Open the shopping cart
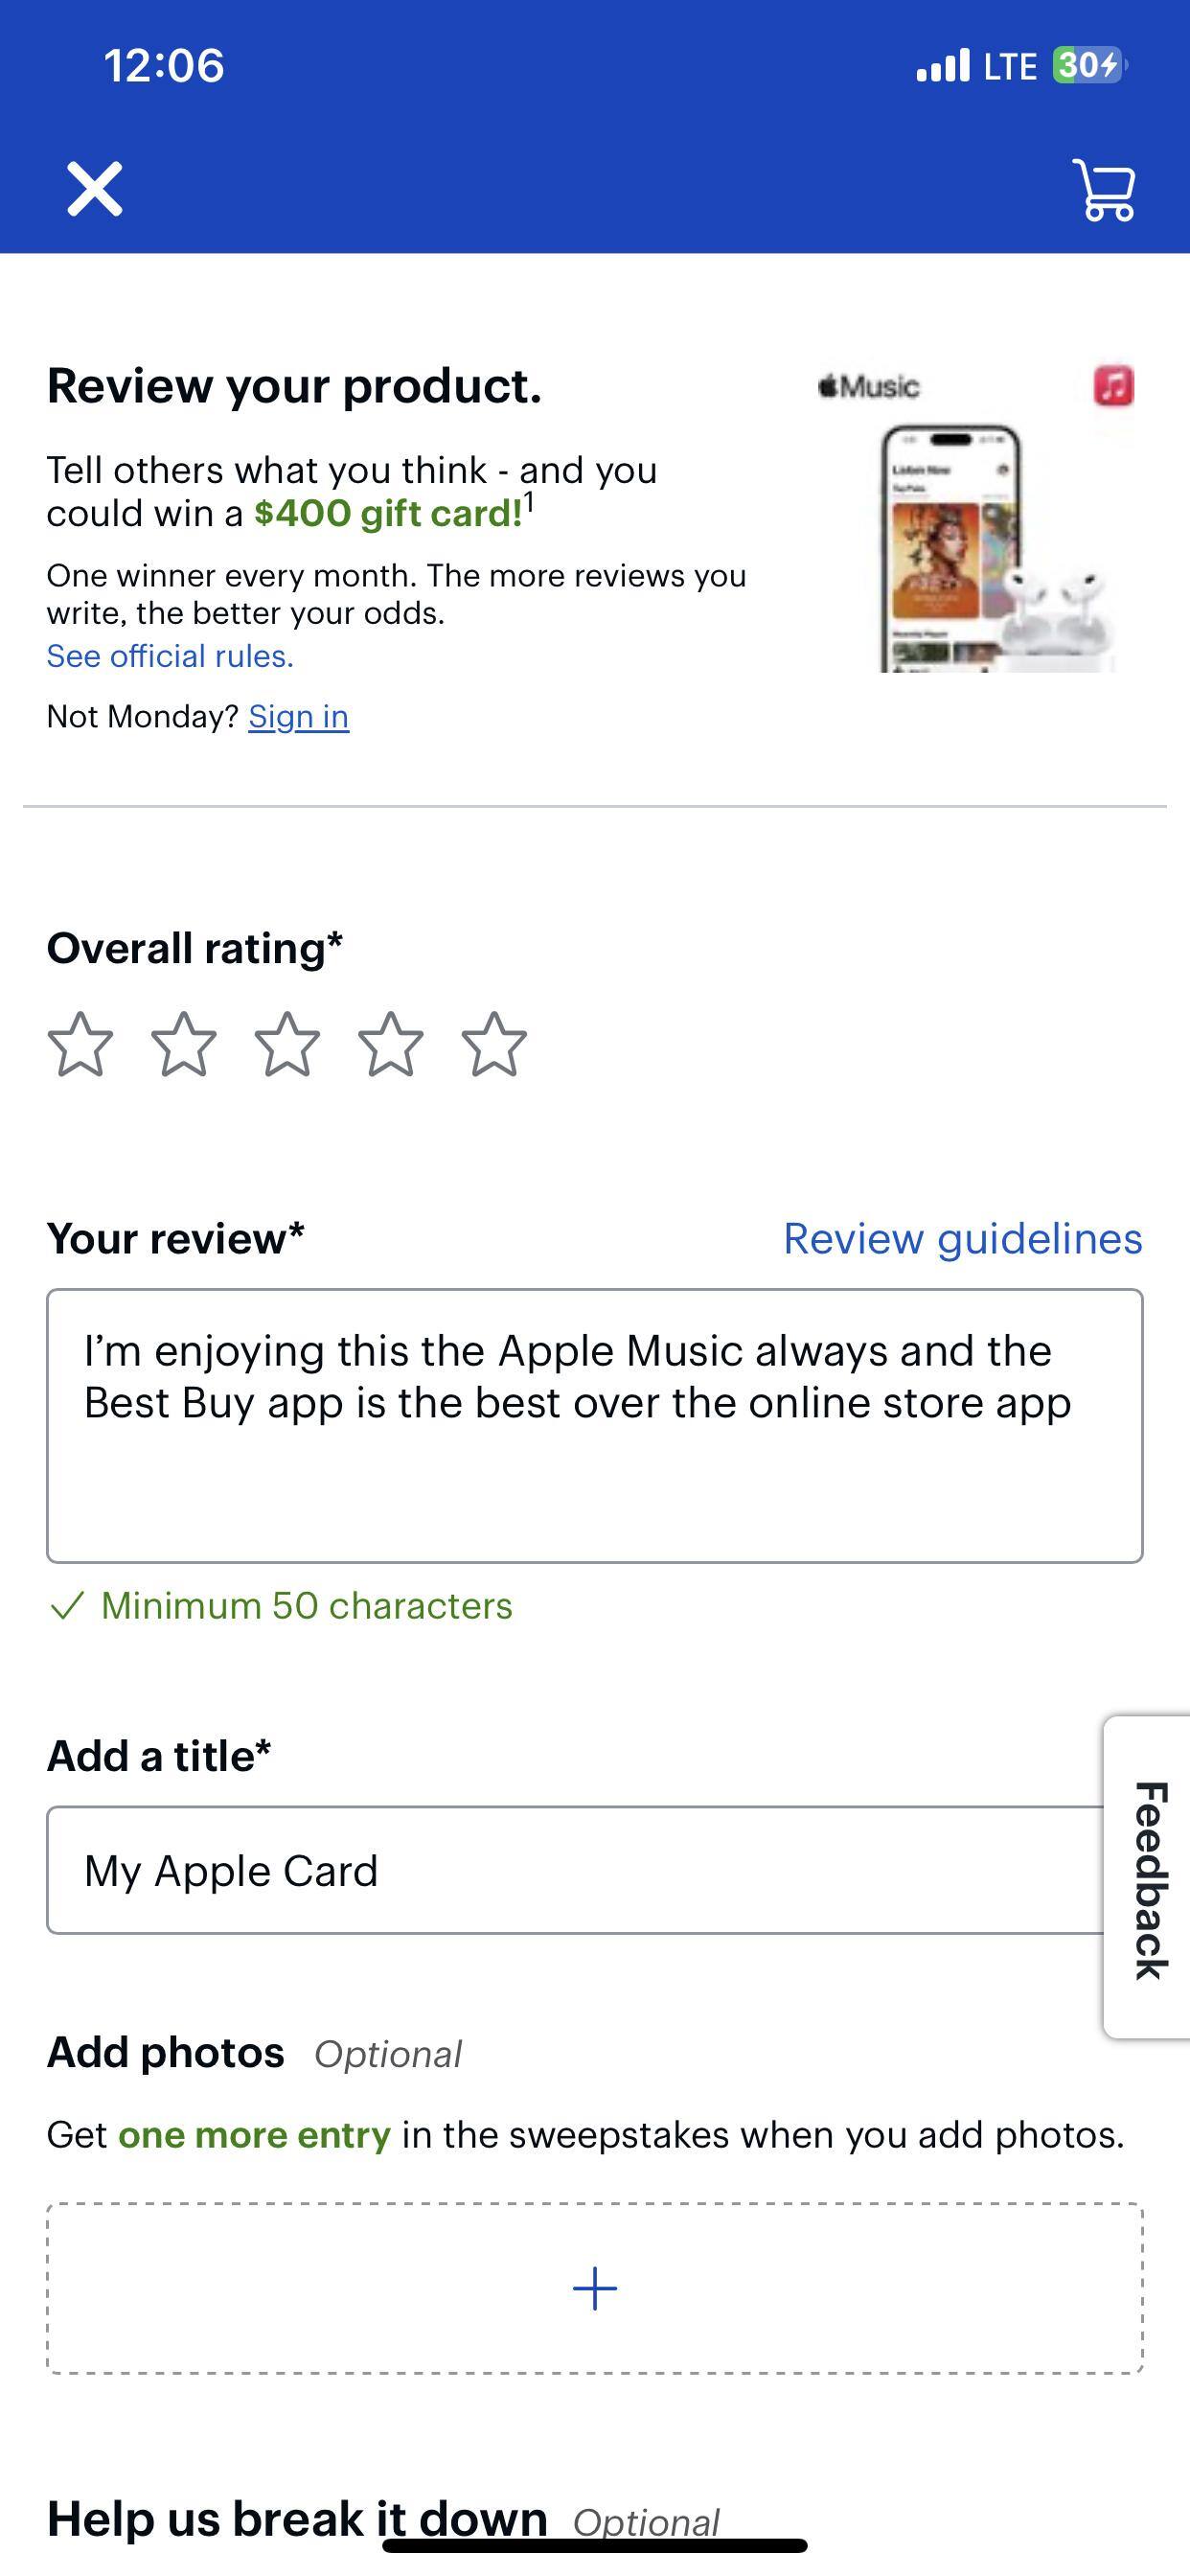Viewport: 1190px width, 2576px height. 1105,186
